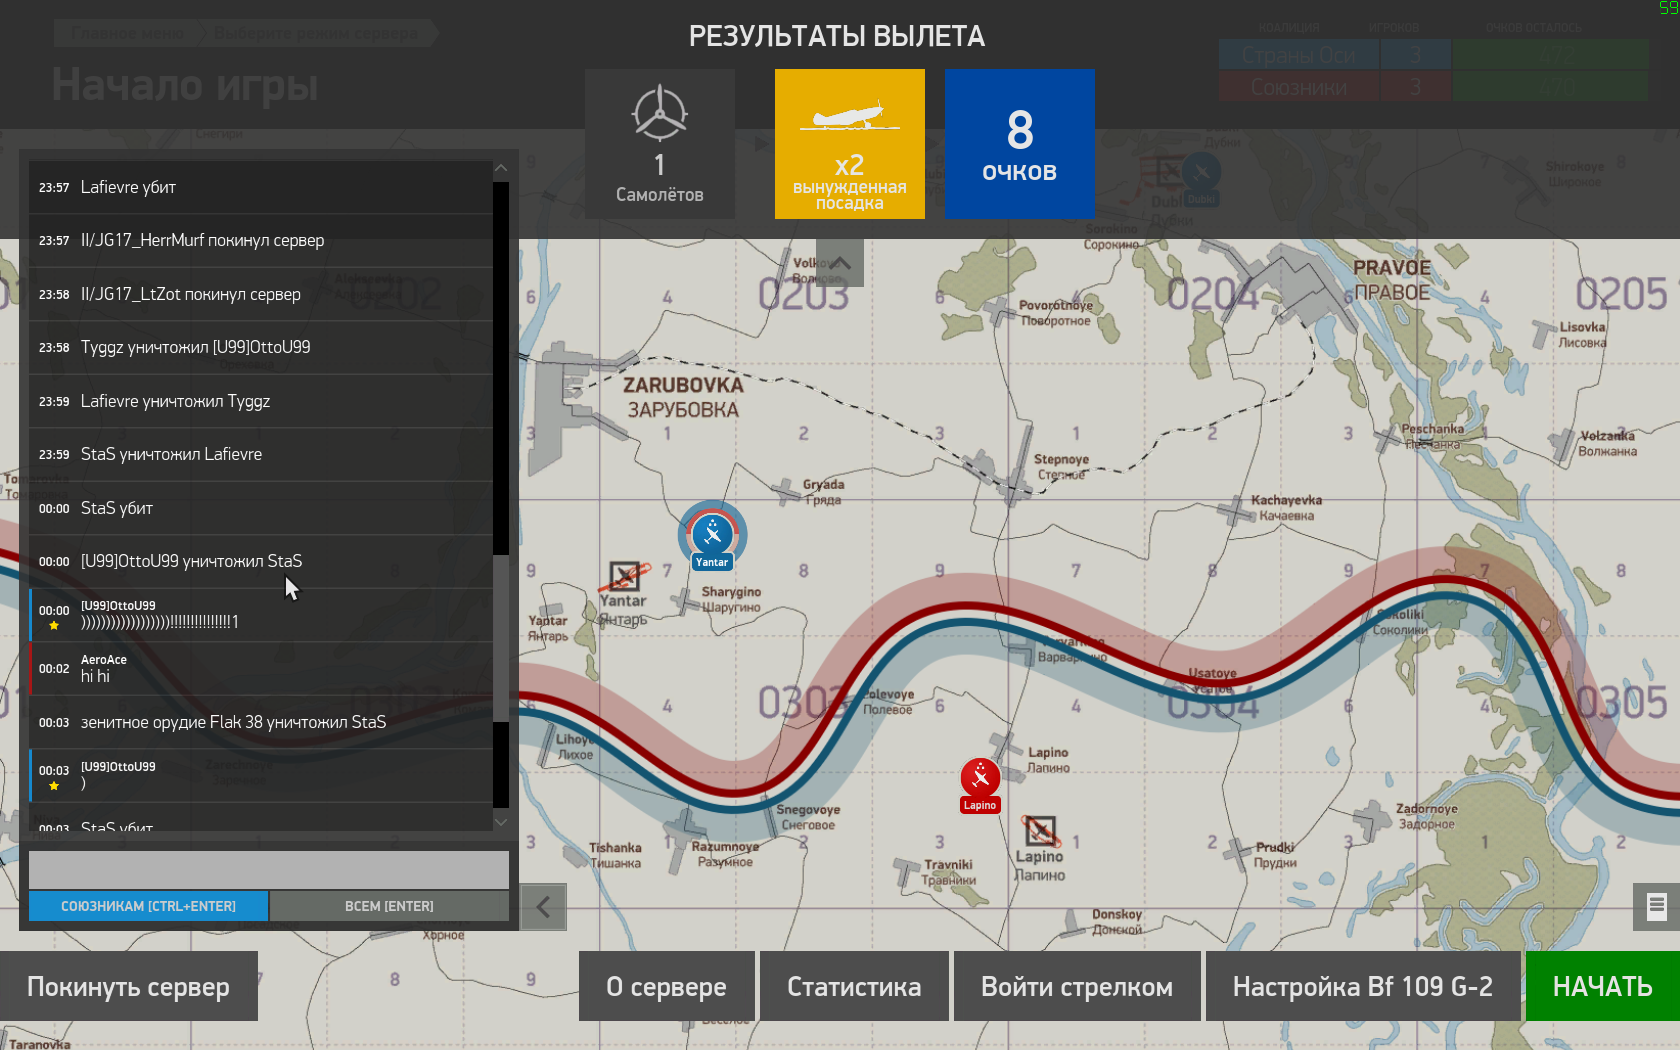Click the chat message input field
This screenshot has height=1050, width=1680.
(268, 870)
